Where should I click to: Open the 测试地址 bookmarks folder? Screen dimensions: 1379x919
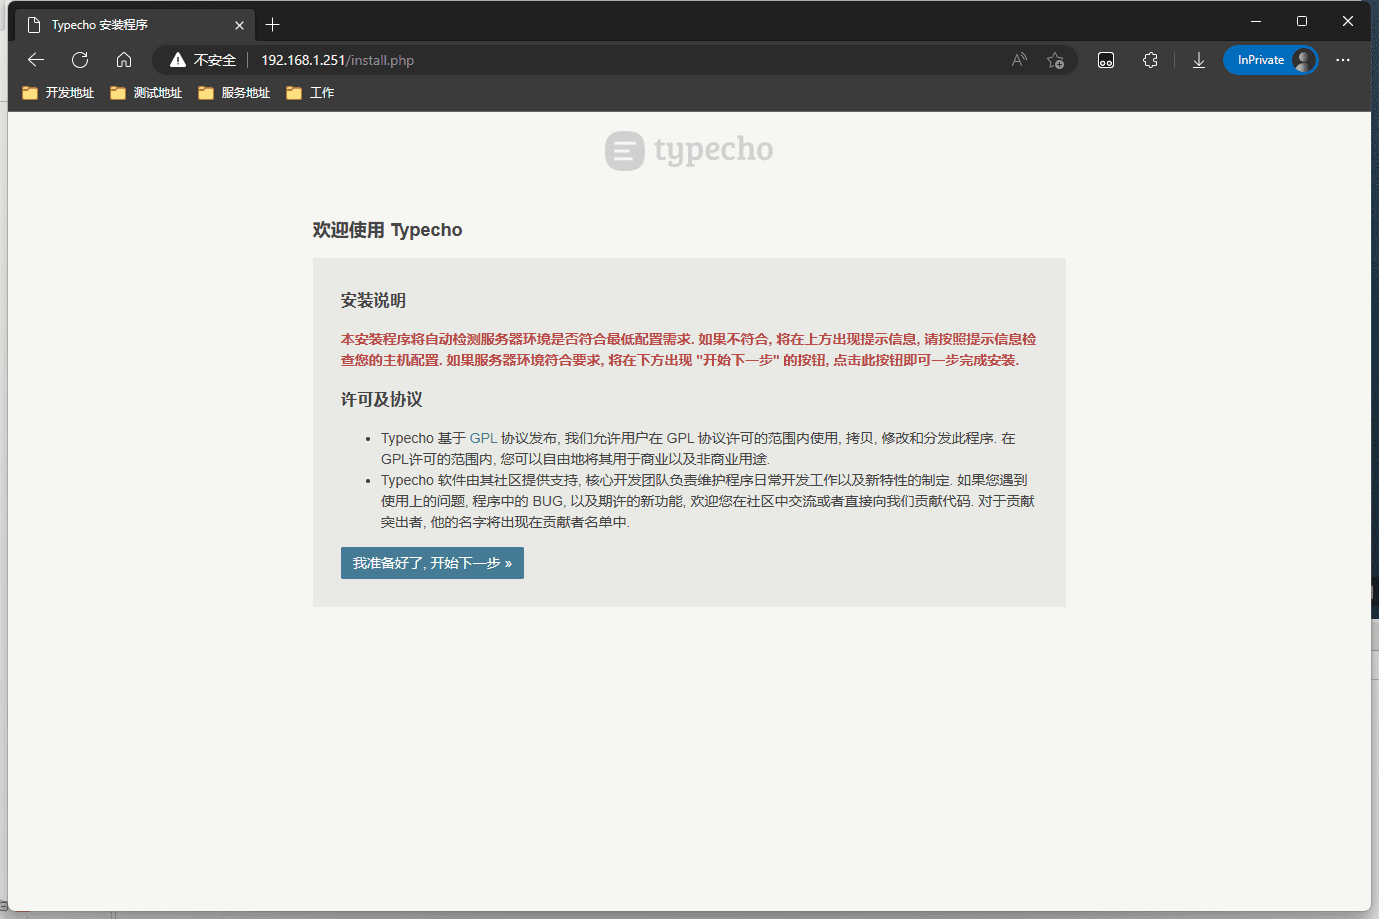pyautogui.click(x=146, y=93)
